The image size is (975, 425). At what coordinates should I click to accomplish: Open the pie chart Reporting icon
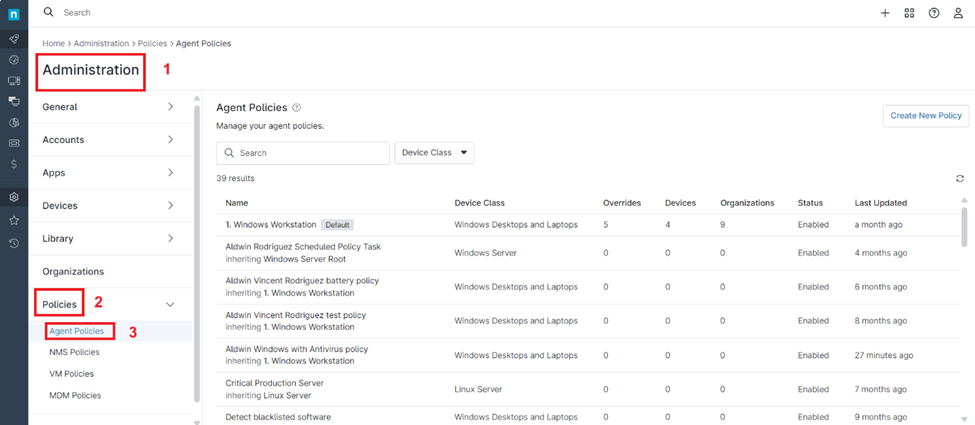click(x=14, y=123)
